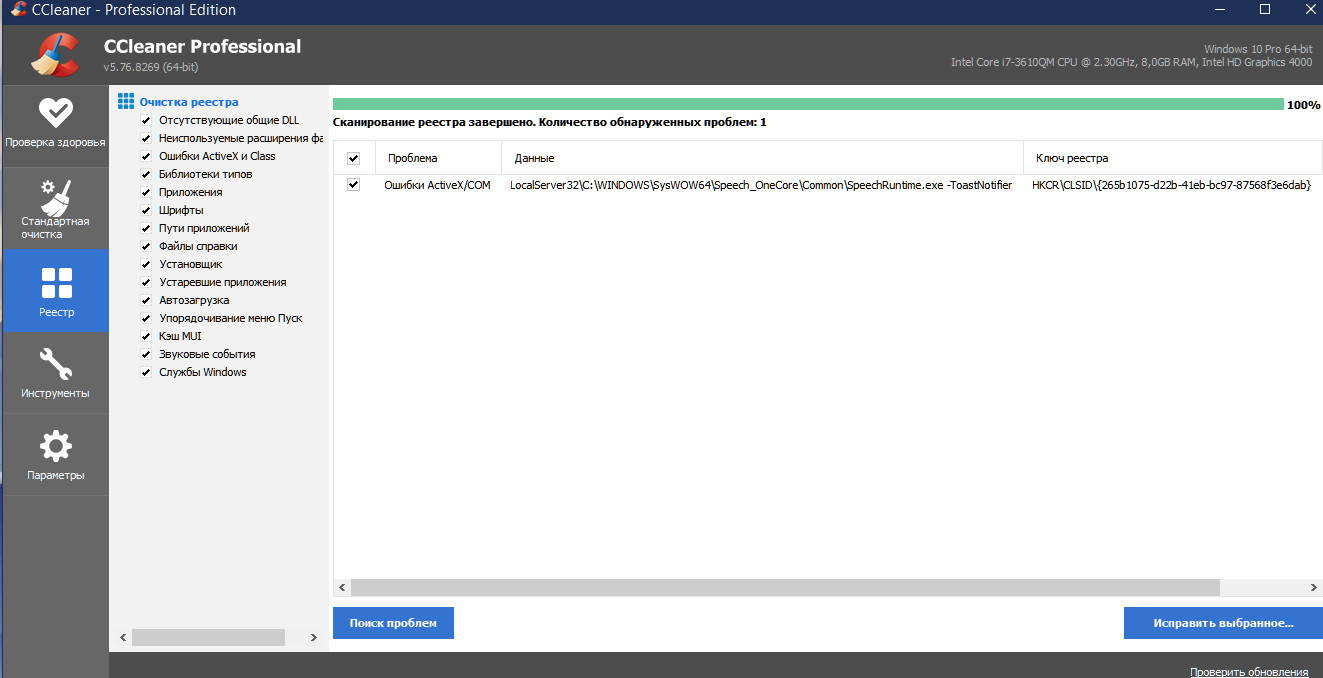1323x678 pixels.
Task: Click the left panel horizontal scrollbar thumb
Action: [x=208, y=637]
